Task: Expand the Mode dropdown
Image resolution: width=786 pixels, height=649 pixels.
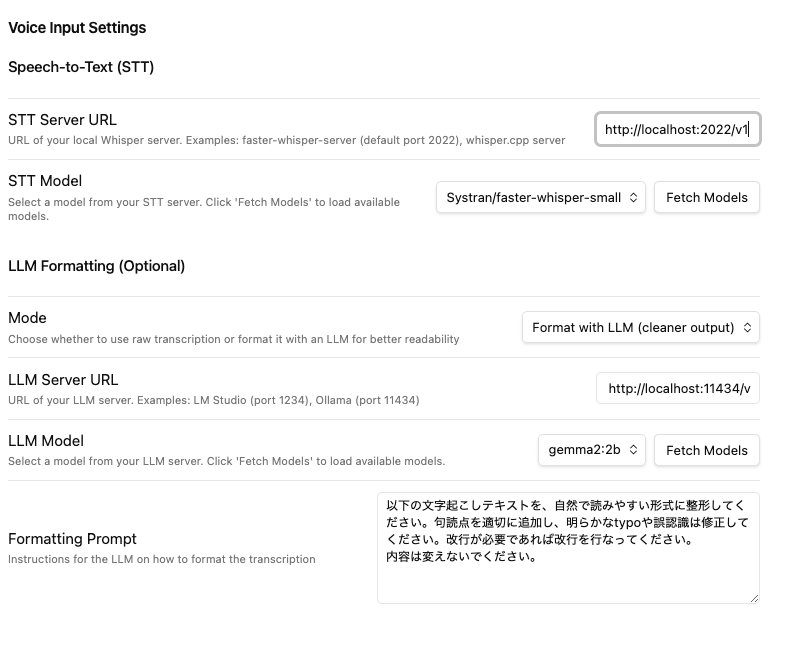Action: (640, 327)
